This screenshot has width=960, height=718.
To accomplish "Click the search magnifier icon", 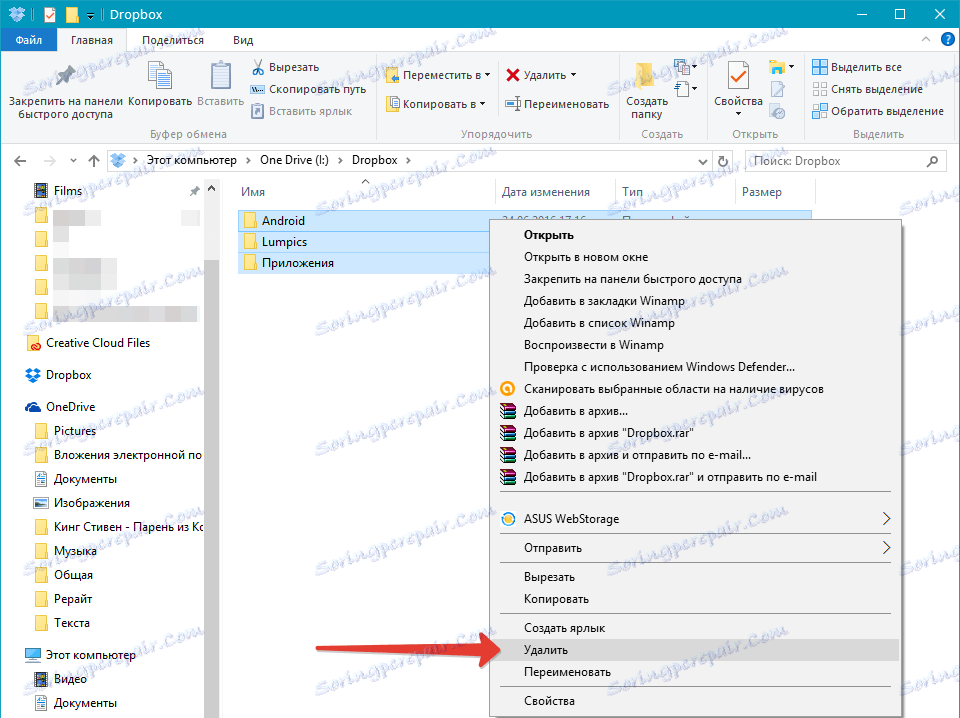I will coord(932,161).
